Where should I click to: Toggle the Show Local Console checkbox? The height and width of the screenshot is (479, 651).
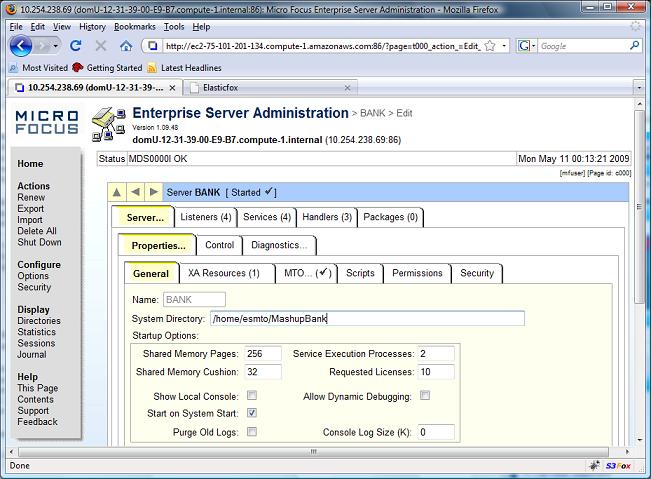252,395
